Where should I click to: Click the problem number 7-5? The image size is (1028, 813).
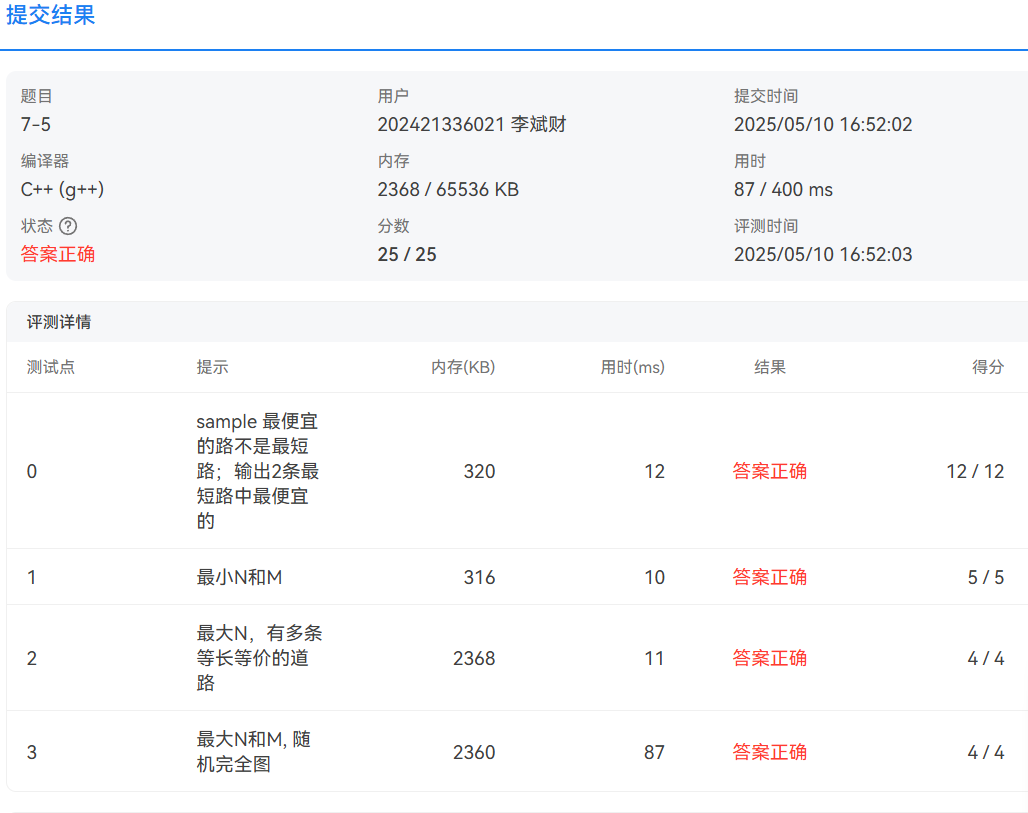38,125
